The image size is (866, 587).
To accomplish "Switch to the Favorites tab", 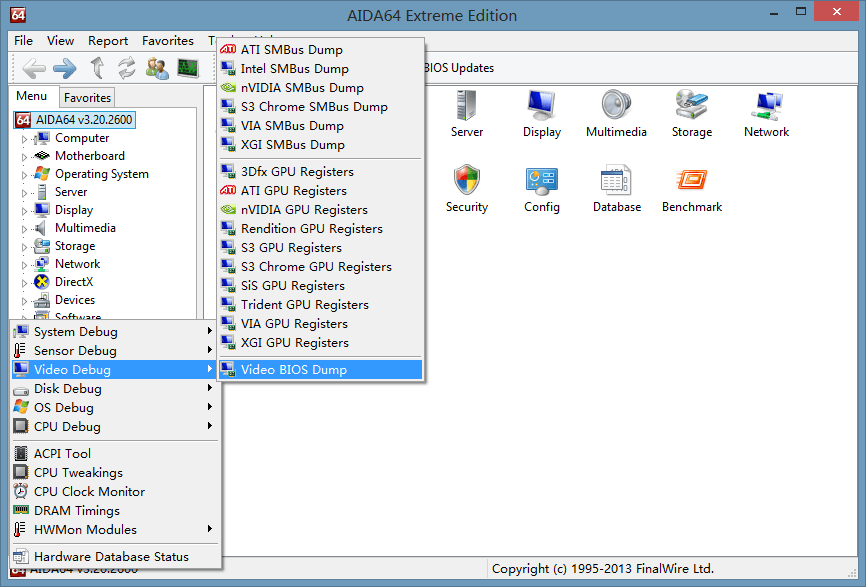I will (x=87, y=98).
